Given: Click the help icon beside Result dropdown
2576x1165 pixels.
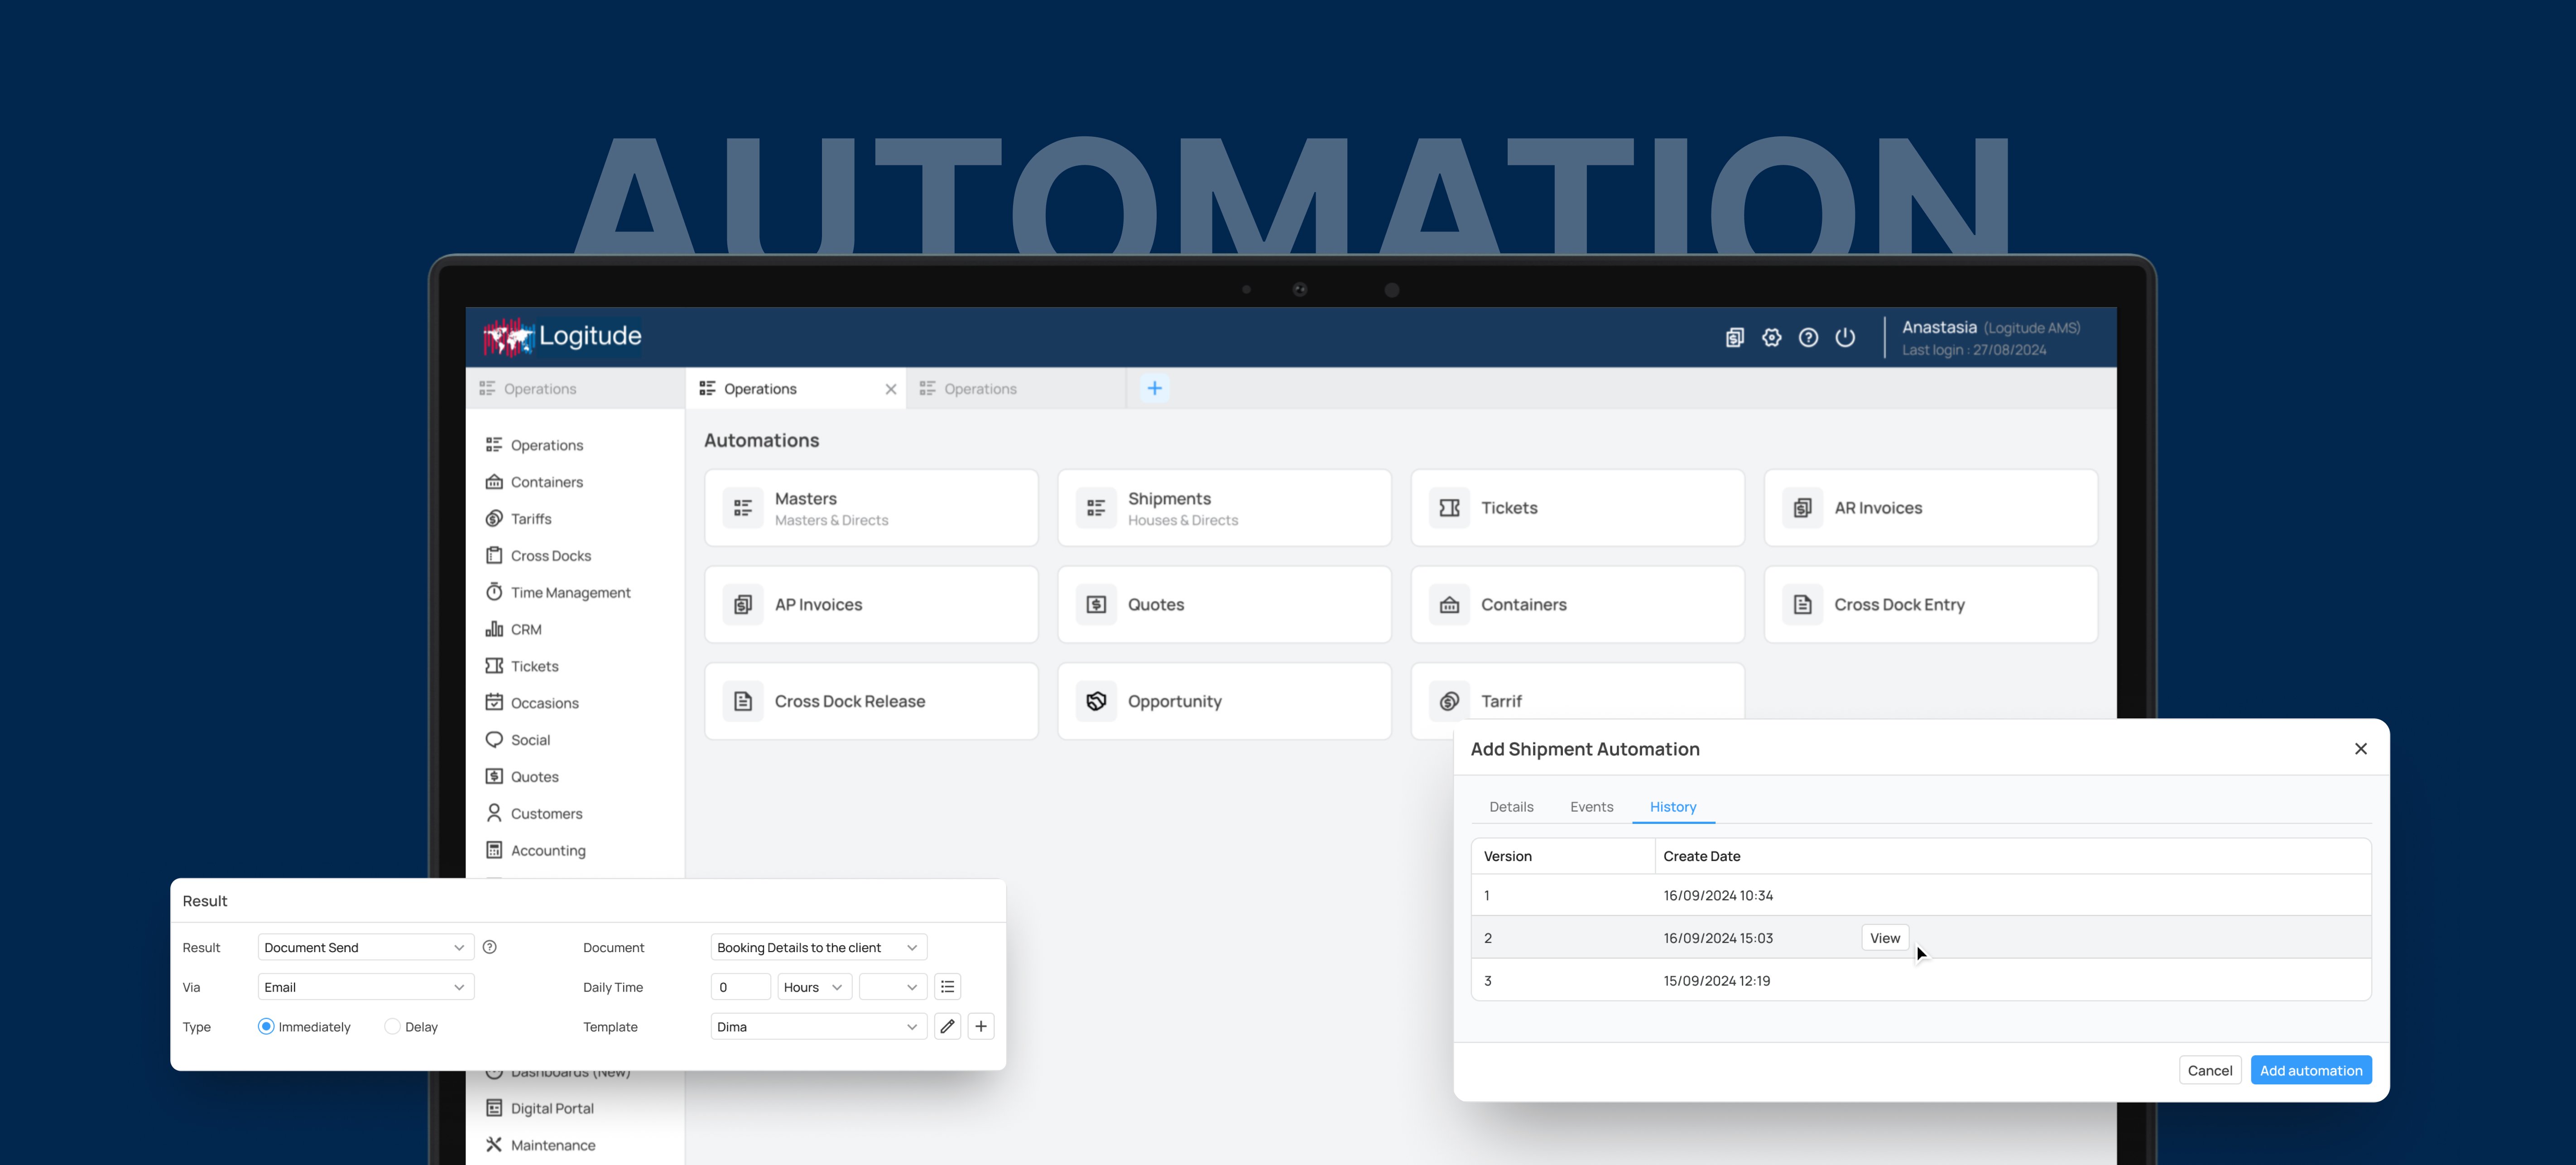Looking at the screenshot, I should [x=490, y=947].
